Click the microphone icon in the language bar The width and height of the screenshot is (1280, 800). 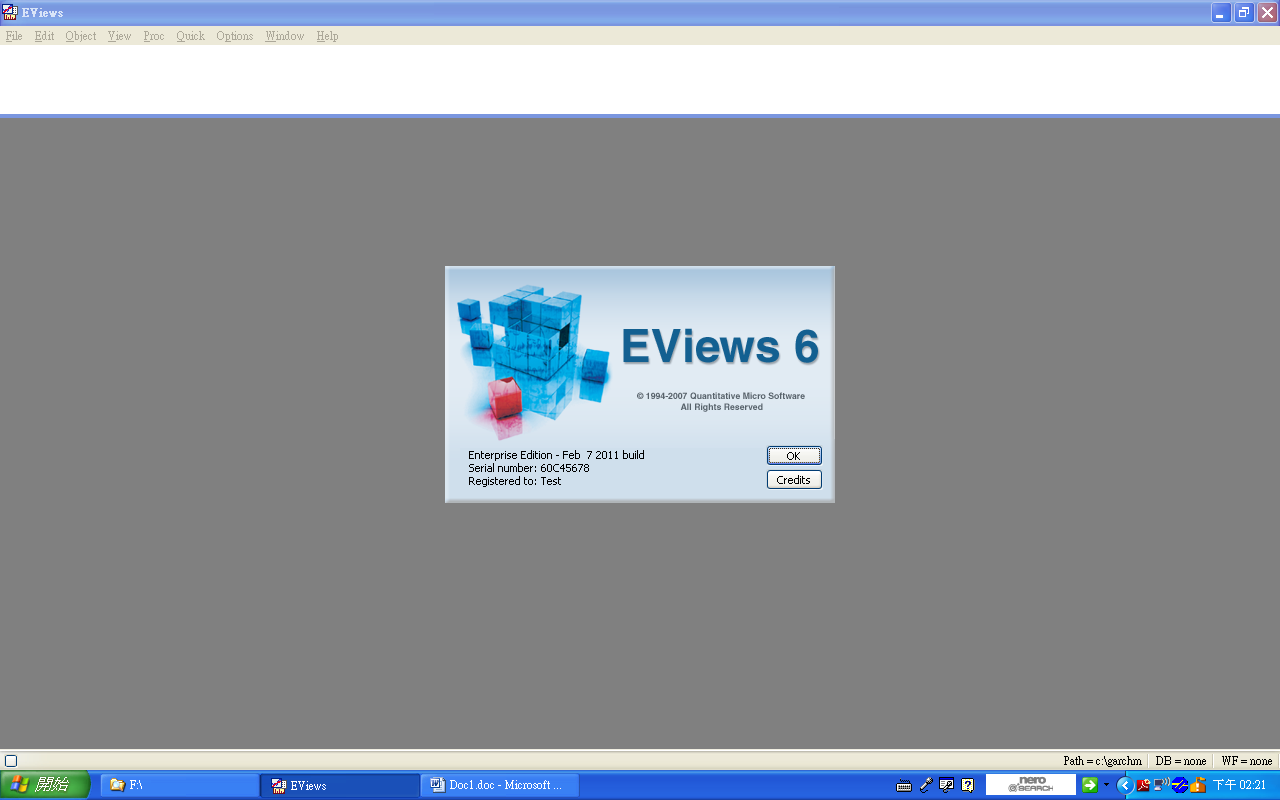coord(926,785)
